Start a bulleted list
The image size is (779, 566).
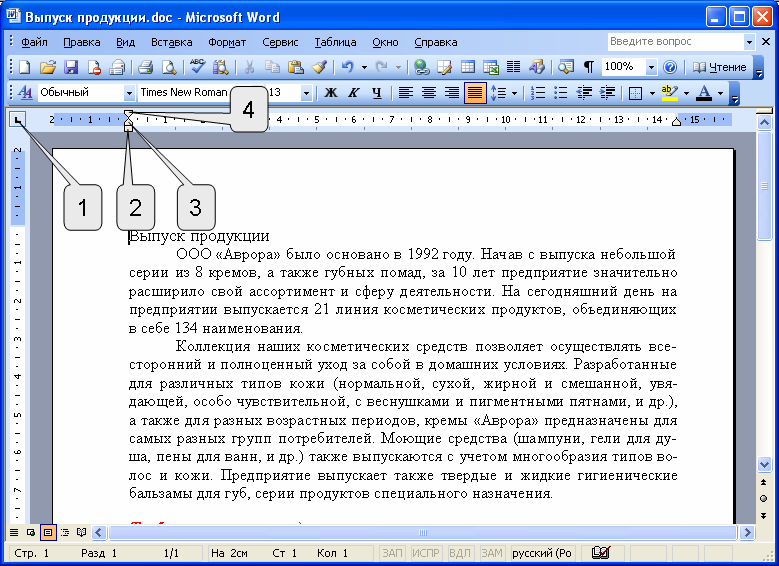(x=561, y=92)
